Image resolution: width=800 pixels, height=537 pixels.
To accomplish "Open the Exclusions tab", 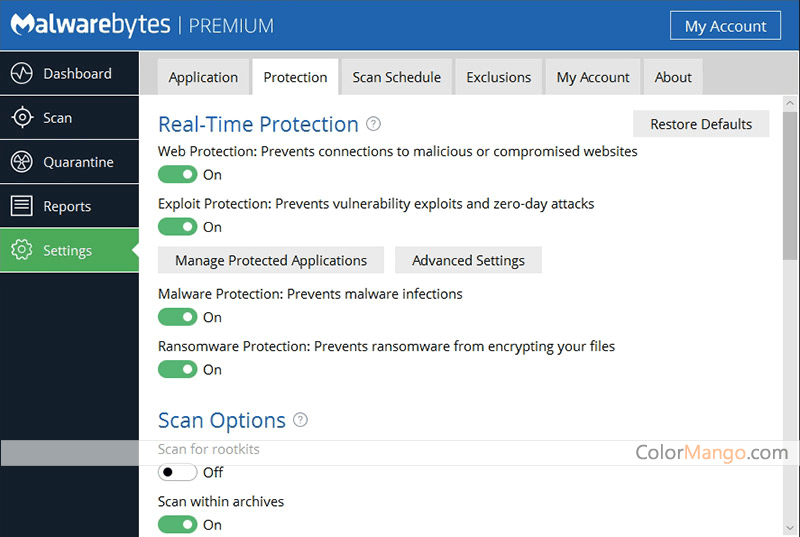I will tap(498, 77).
